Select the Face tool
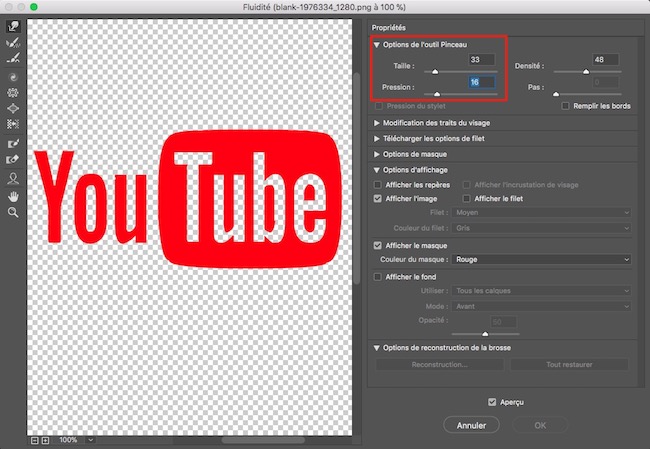Viewport: 650px width, 449px height. (13, 178)
